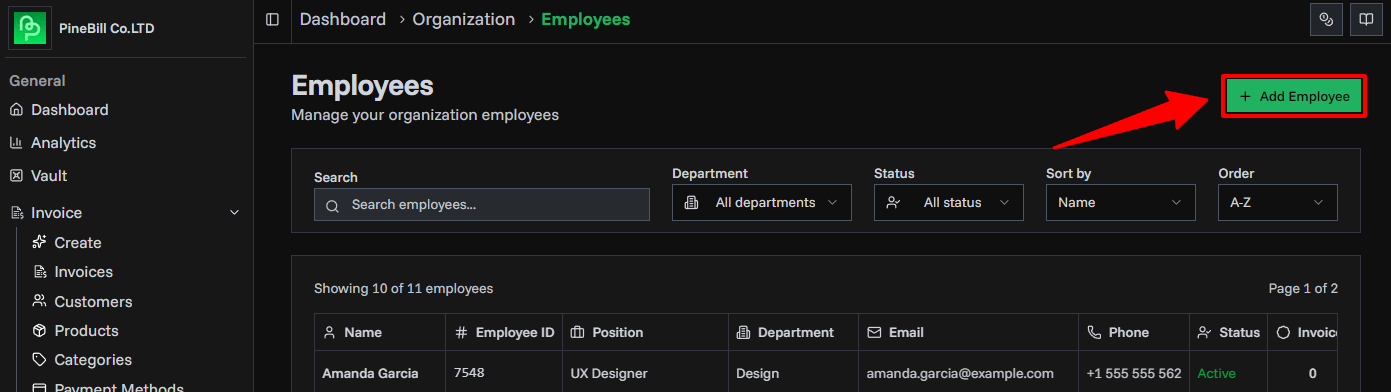Click the Add Employee button

[x=1294, y=97]
